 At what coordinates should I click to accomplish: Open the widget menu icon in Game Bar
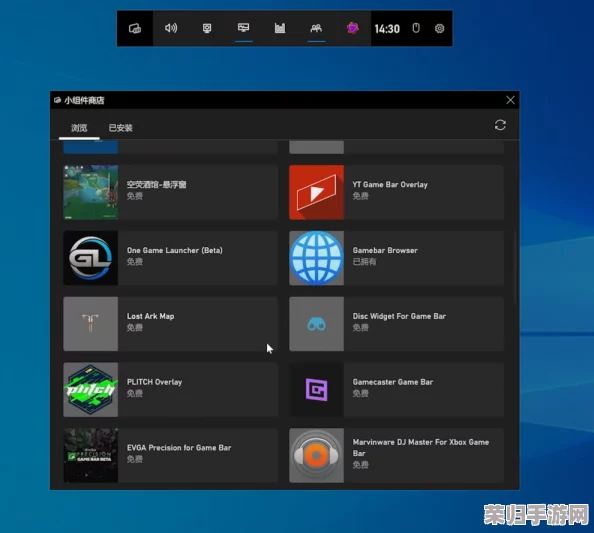tap(135, 28)
